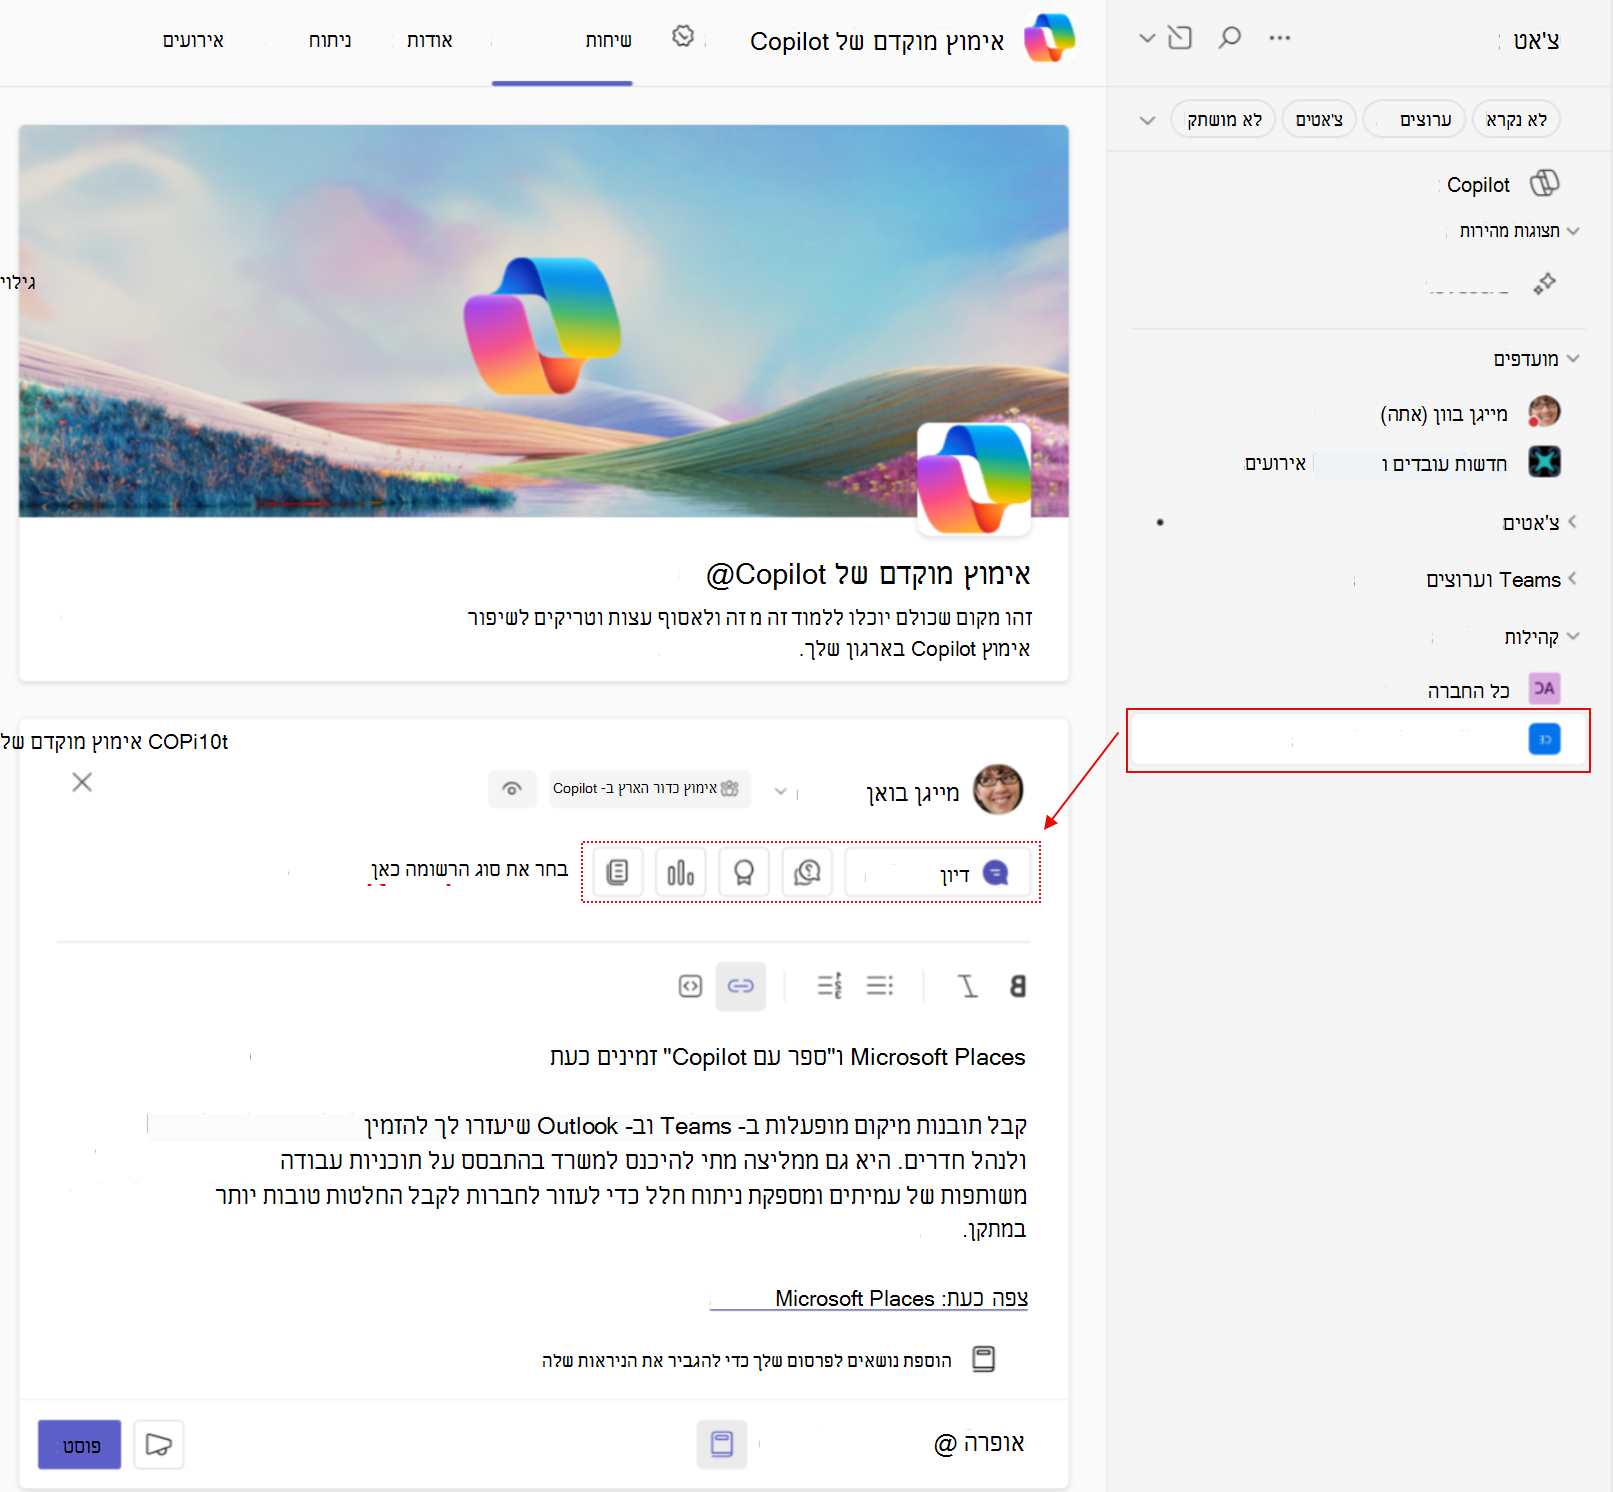Collapse the מועדפים section
The image size is (1613, 1492).
1573,358
